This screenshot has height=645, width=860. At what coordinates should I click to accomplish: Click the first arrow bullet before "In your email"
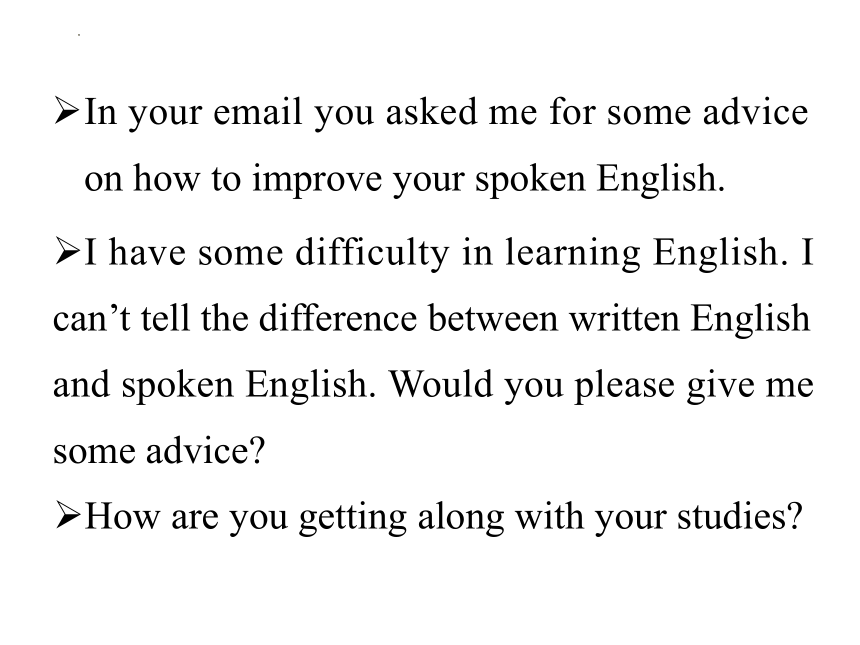coord(67,111)
